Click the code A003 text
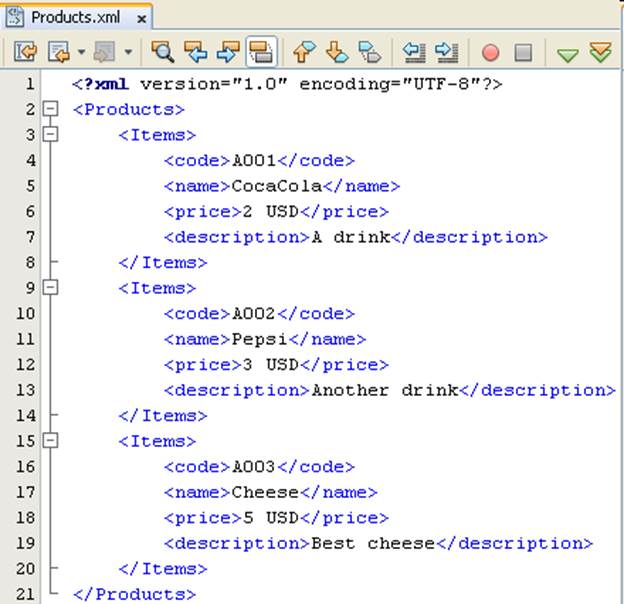The width and height of the screenshot is (624, 604). point(254,467)
